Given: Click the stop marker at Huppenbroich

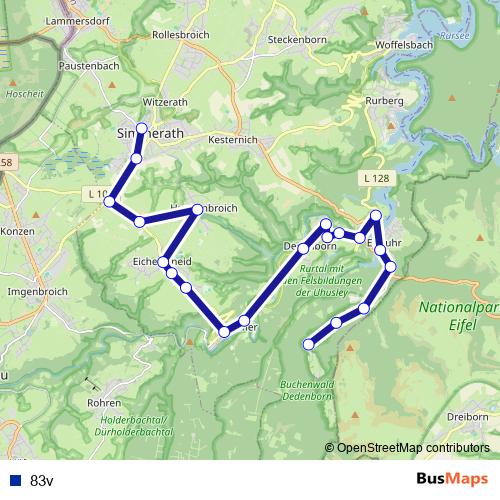Looking at the screenshot, I should pos(198,209).
